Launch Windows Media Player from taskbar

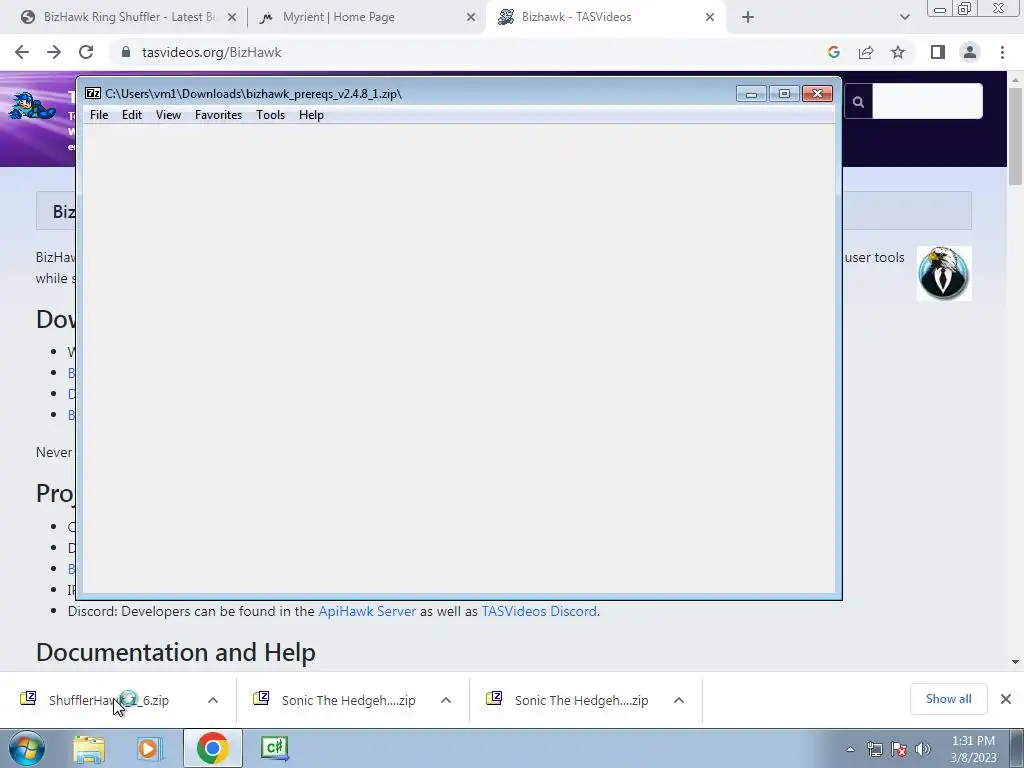coord(149,748)
